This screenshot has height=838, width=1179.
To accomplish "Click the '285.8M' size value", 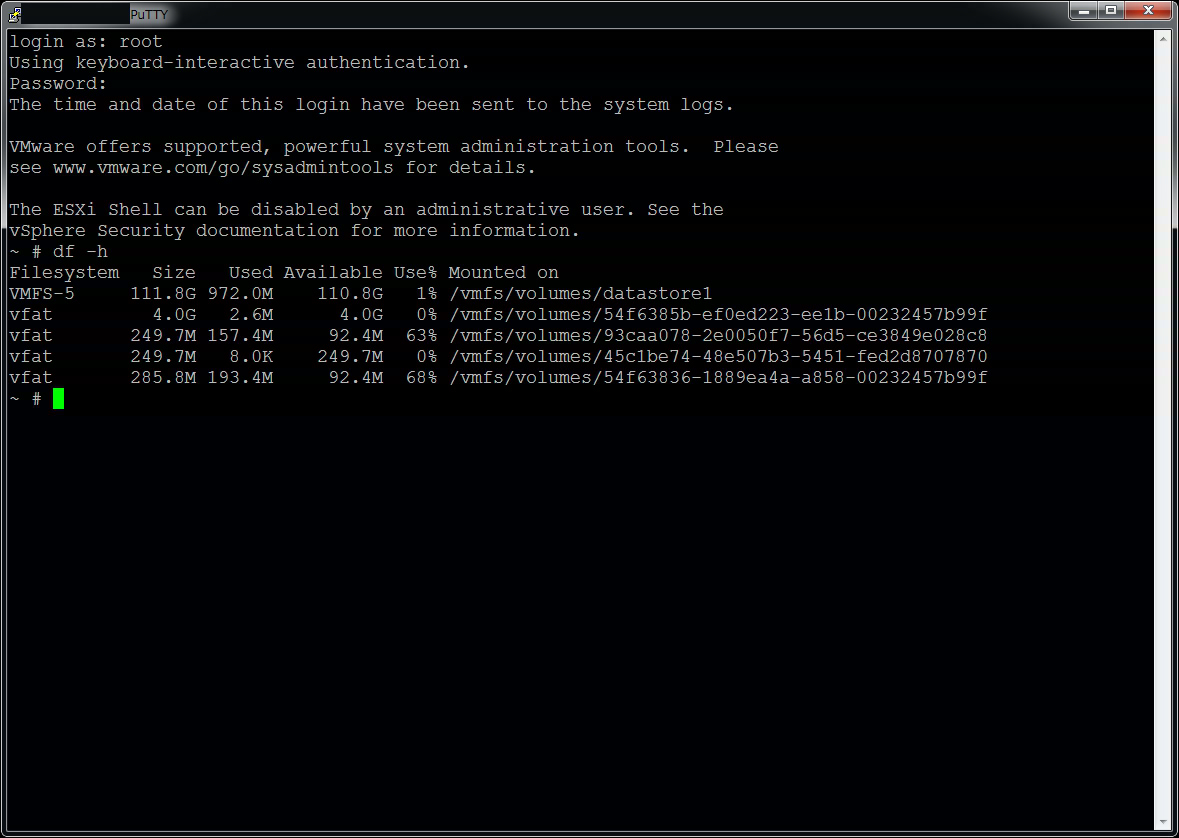I will [x=163, y=378].
